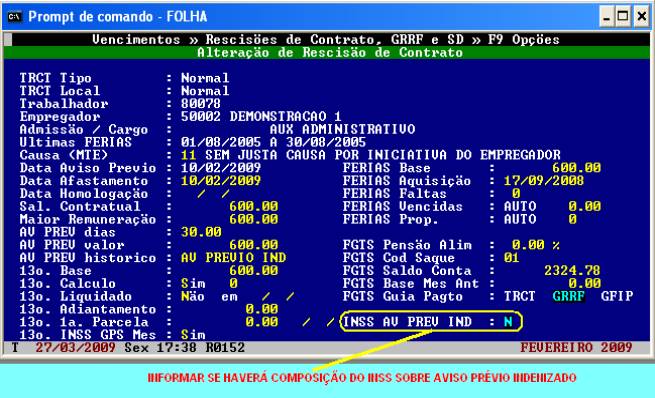Click the 13o. Liquidado Não value

click(193, 297)
